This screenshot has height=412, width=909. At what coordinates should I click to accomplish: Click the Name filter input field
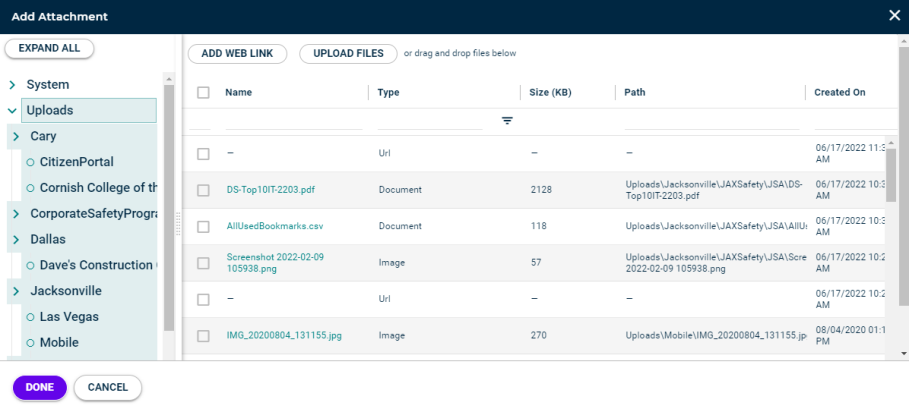pyautogui.click(x=294, y=121)
